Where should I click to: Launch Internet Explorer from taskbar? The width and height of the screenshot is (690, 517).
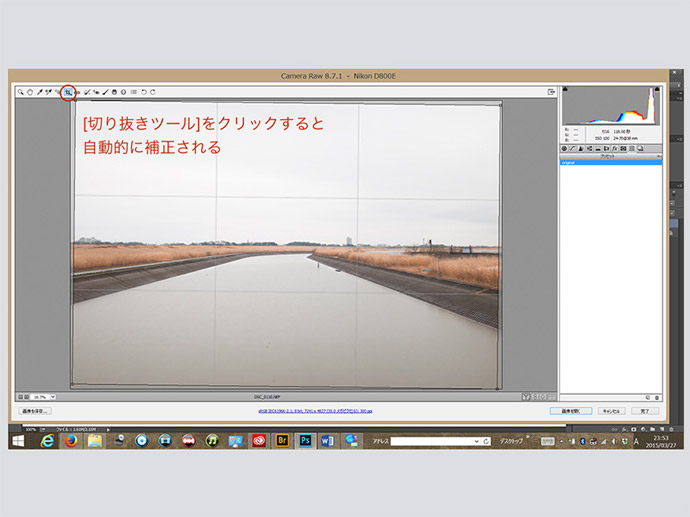click(x=47, y=440)
